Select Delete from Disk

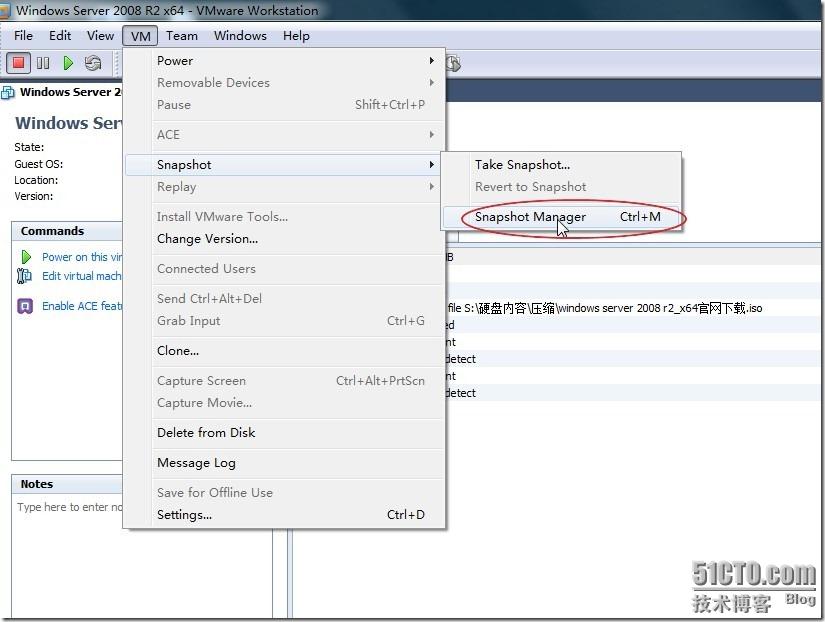point(285,433)
